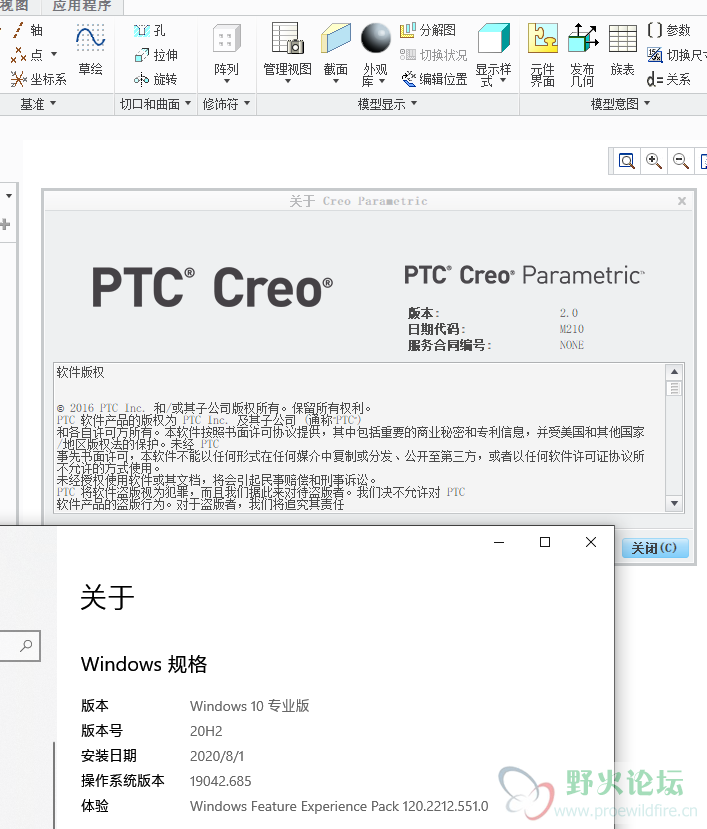Open Component Interface (元件界面)
Viewport: 707px width, 829px height.
point(543,54)
